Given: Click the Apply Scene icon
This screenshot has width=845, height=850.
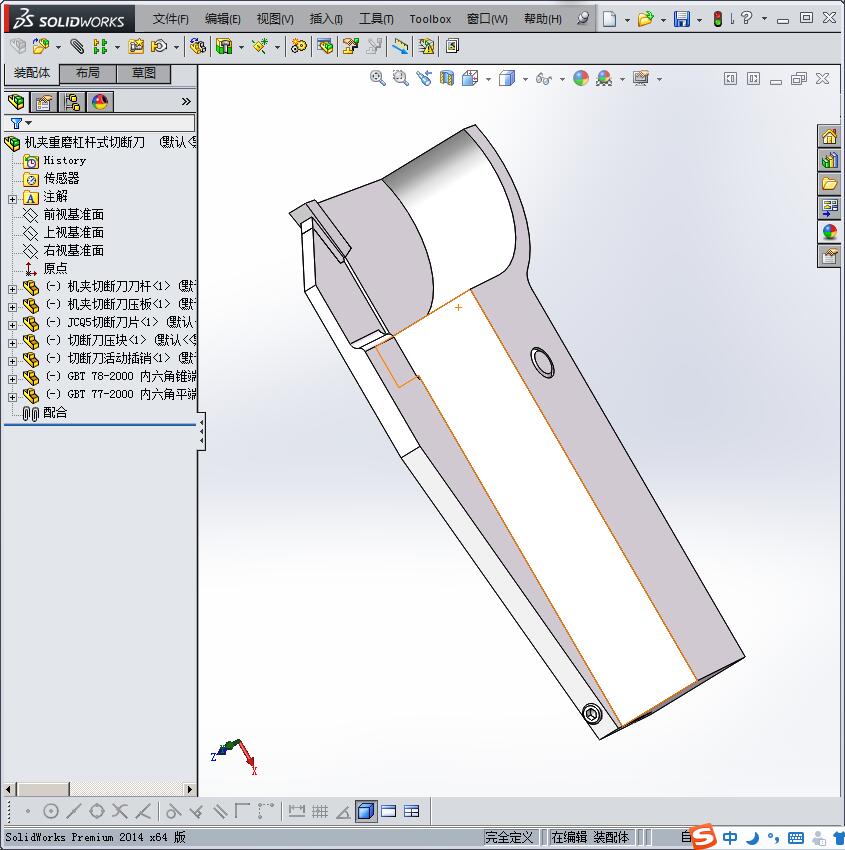Looking at the screenshot, I should (604, 79).
